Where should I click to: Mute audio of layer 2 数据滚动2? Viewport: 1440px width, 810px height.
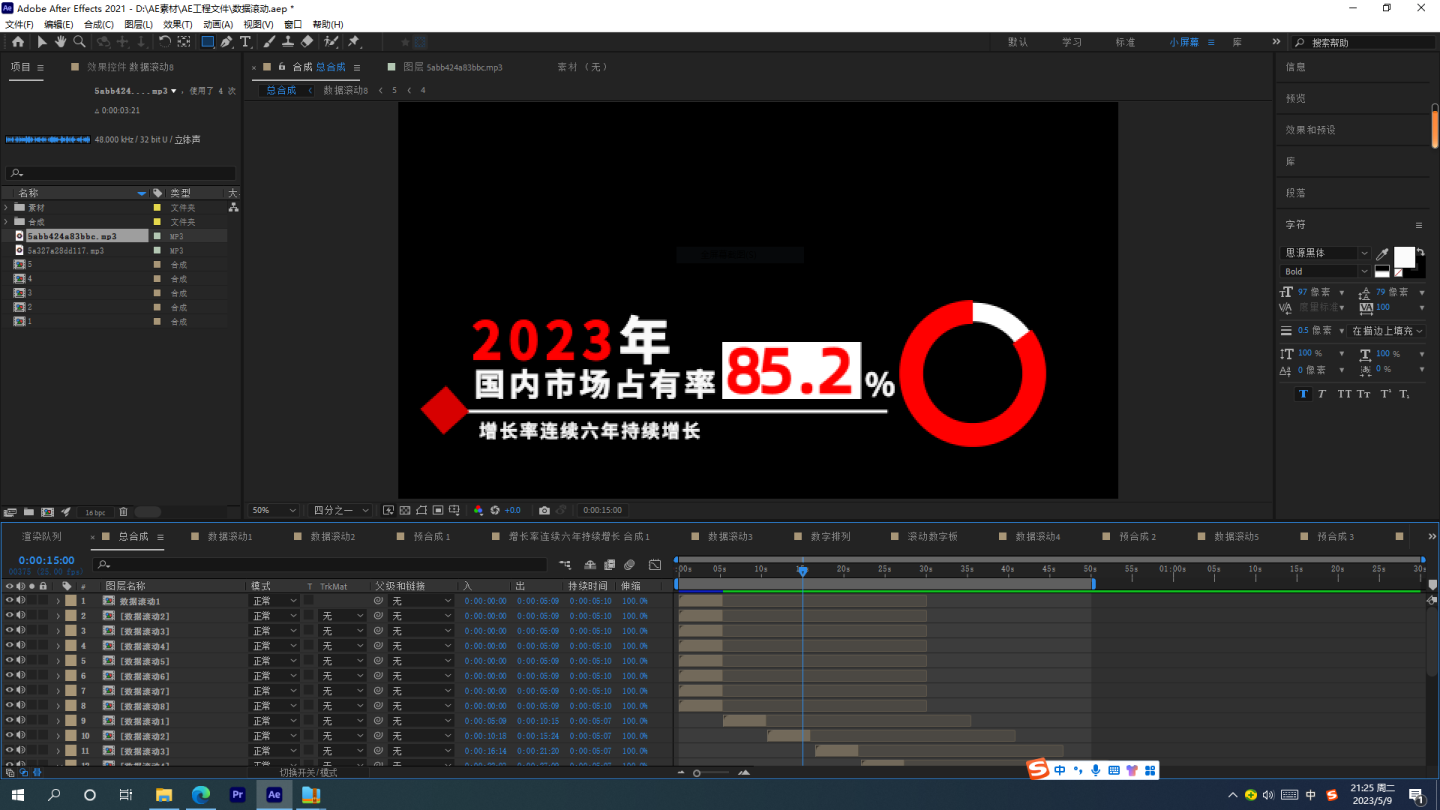[20, 616]
